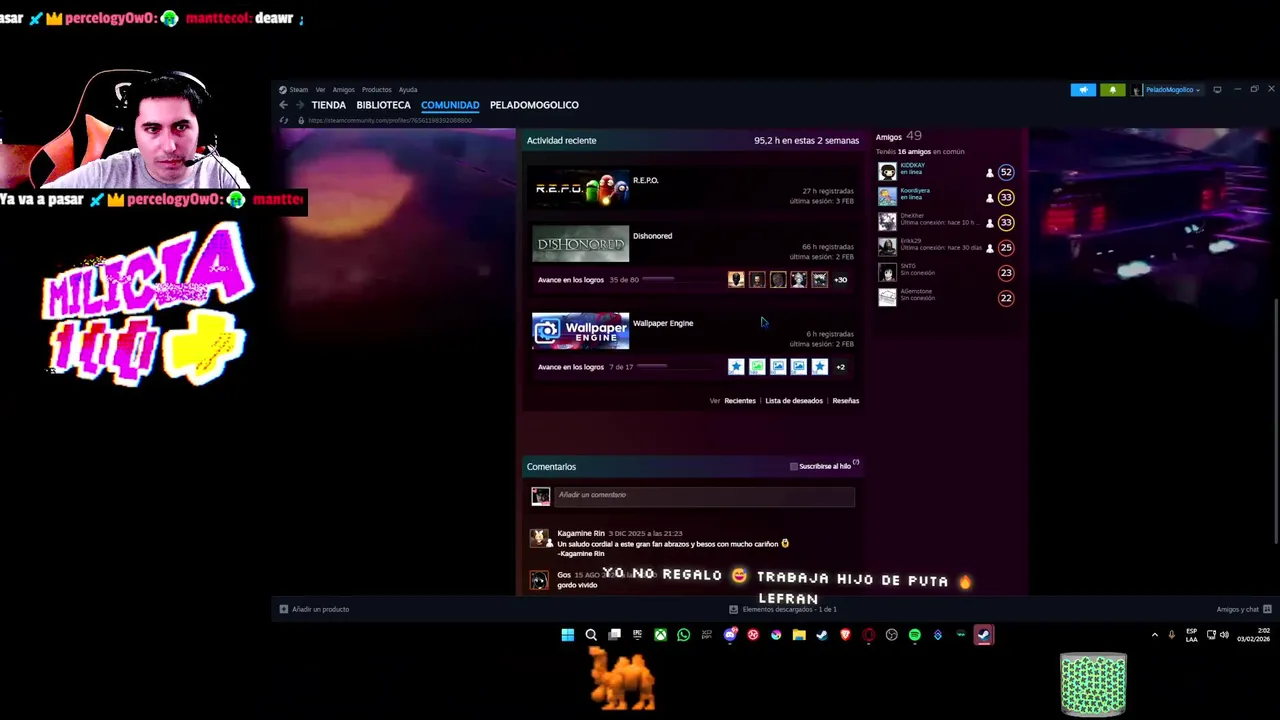Click the Steam page URL bar
This screenshot has height=720, width=1280.
coord(390,120)
